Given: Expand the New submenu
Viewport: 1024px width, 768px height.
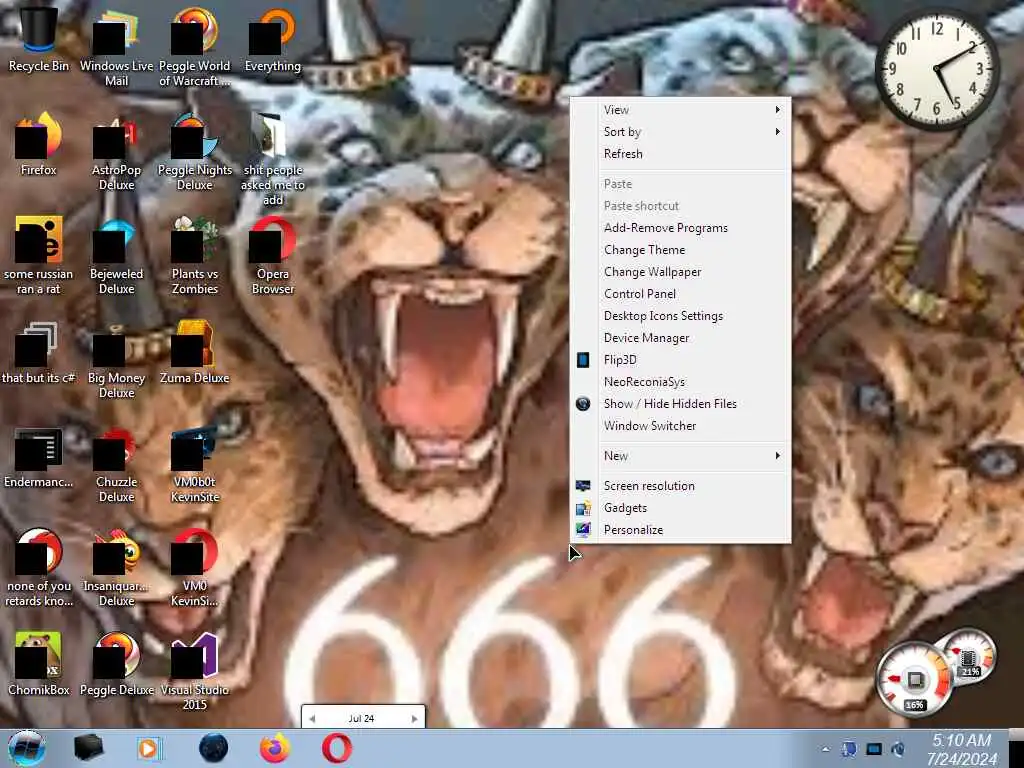Looking at the screenshot, I should (680, 456).
